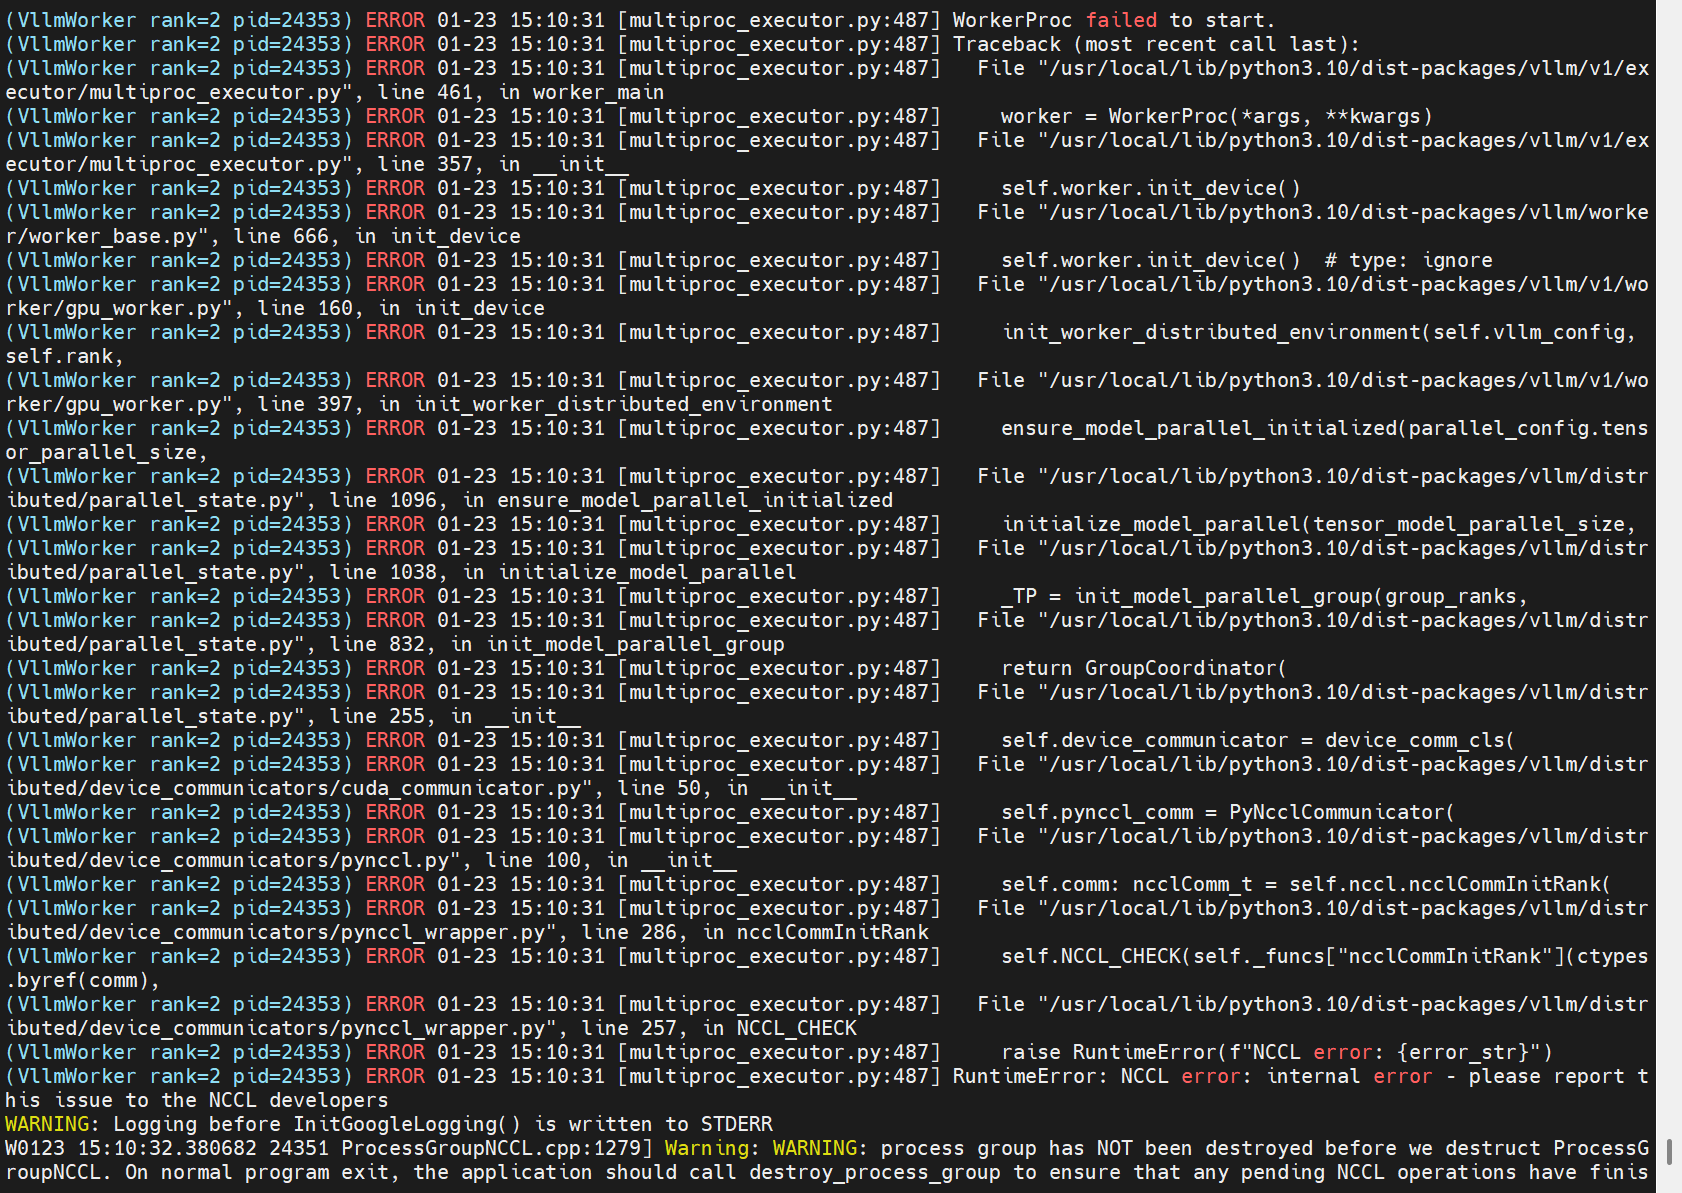Click 'return GroupCoordinator(' code line
1682x1193 pixels.
click(x=1144, y=668)
